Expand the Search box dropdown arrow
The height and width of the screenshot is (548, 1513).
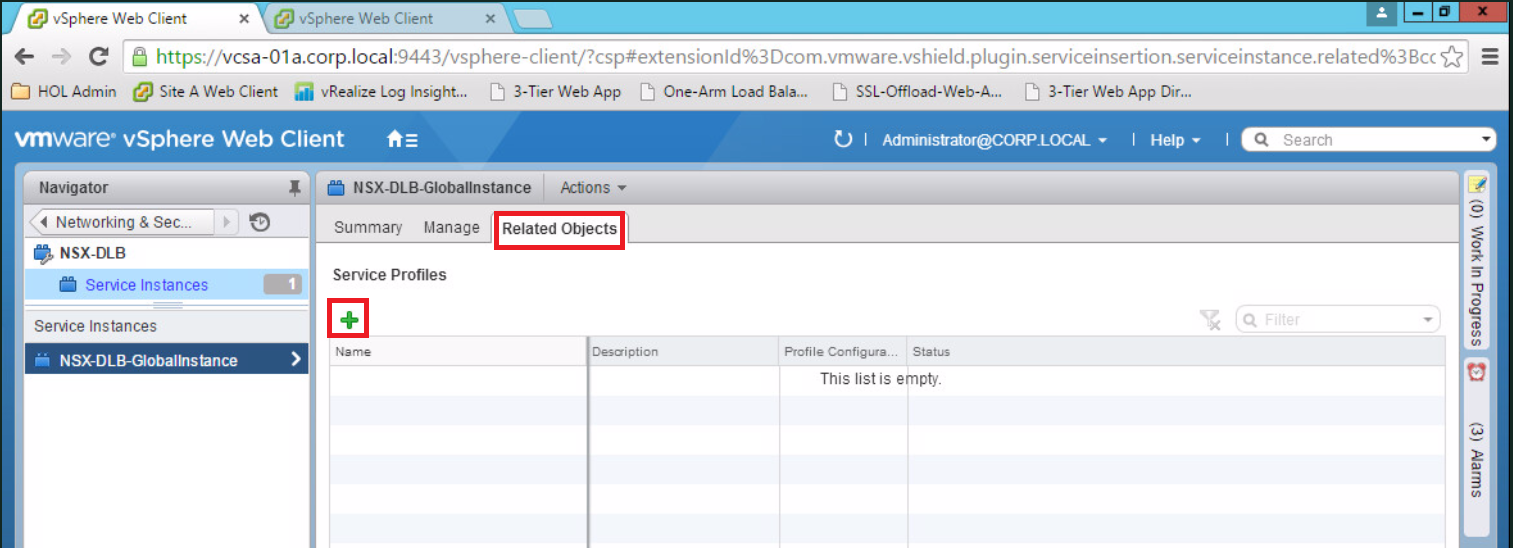pyautogui.click(x=1486, y=140)
